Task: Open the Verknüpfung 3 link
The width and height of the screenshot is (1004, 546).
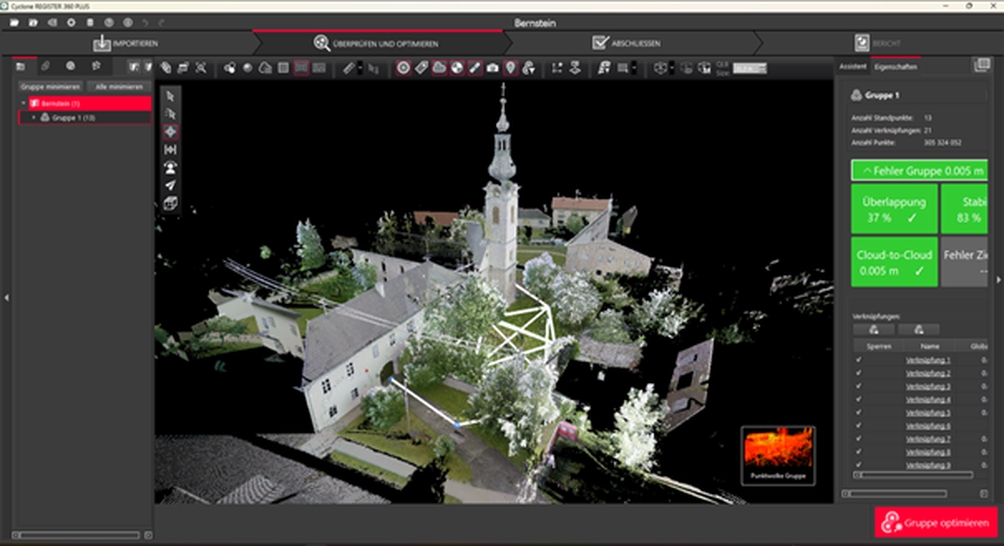Action: pyautogui.click(x=926, y=386)
